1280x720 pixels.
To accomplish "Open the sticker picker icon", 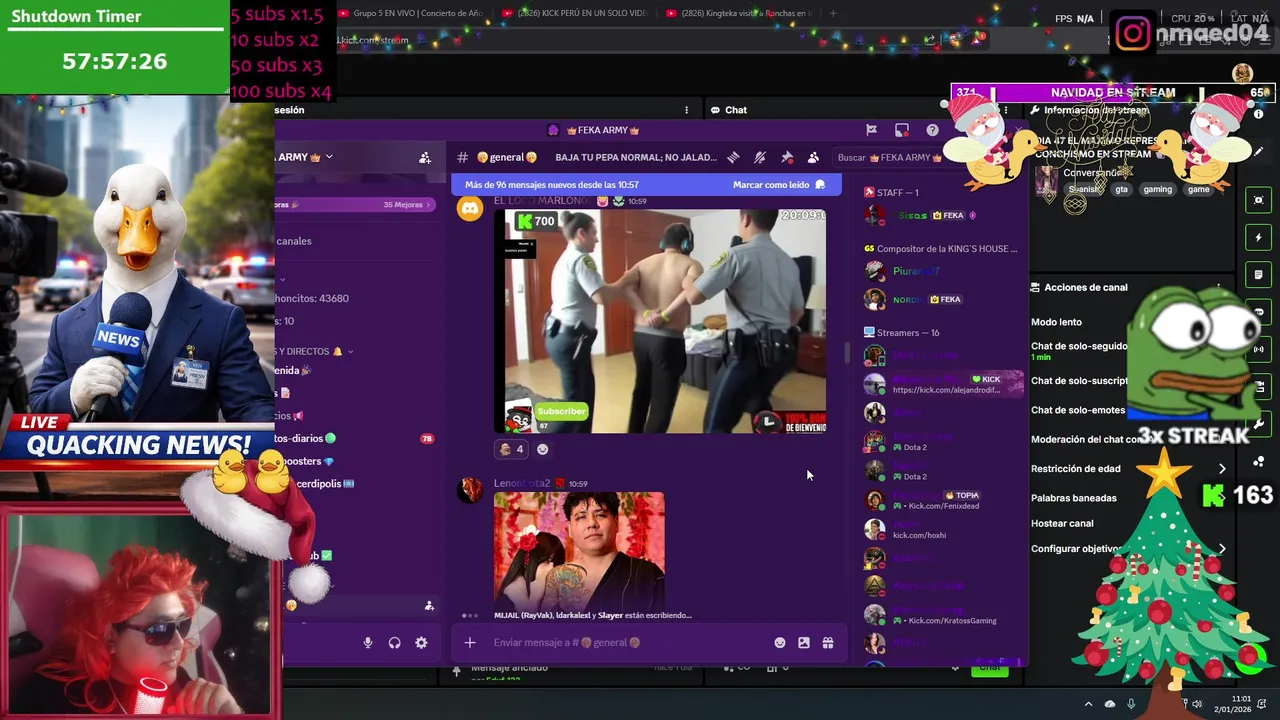I will click(x=804, y=642).
